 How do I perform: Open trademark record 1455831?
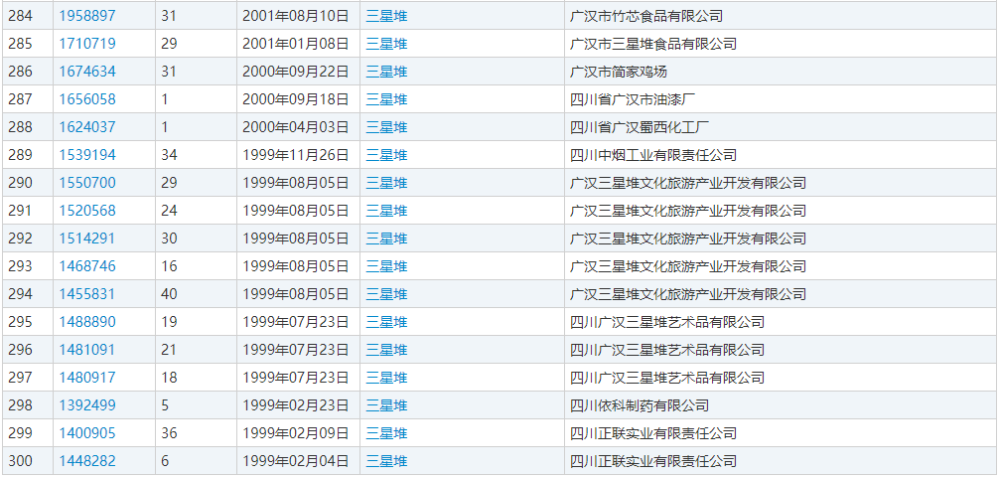coord(87,294)
